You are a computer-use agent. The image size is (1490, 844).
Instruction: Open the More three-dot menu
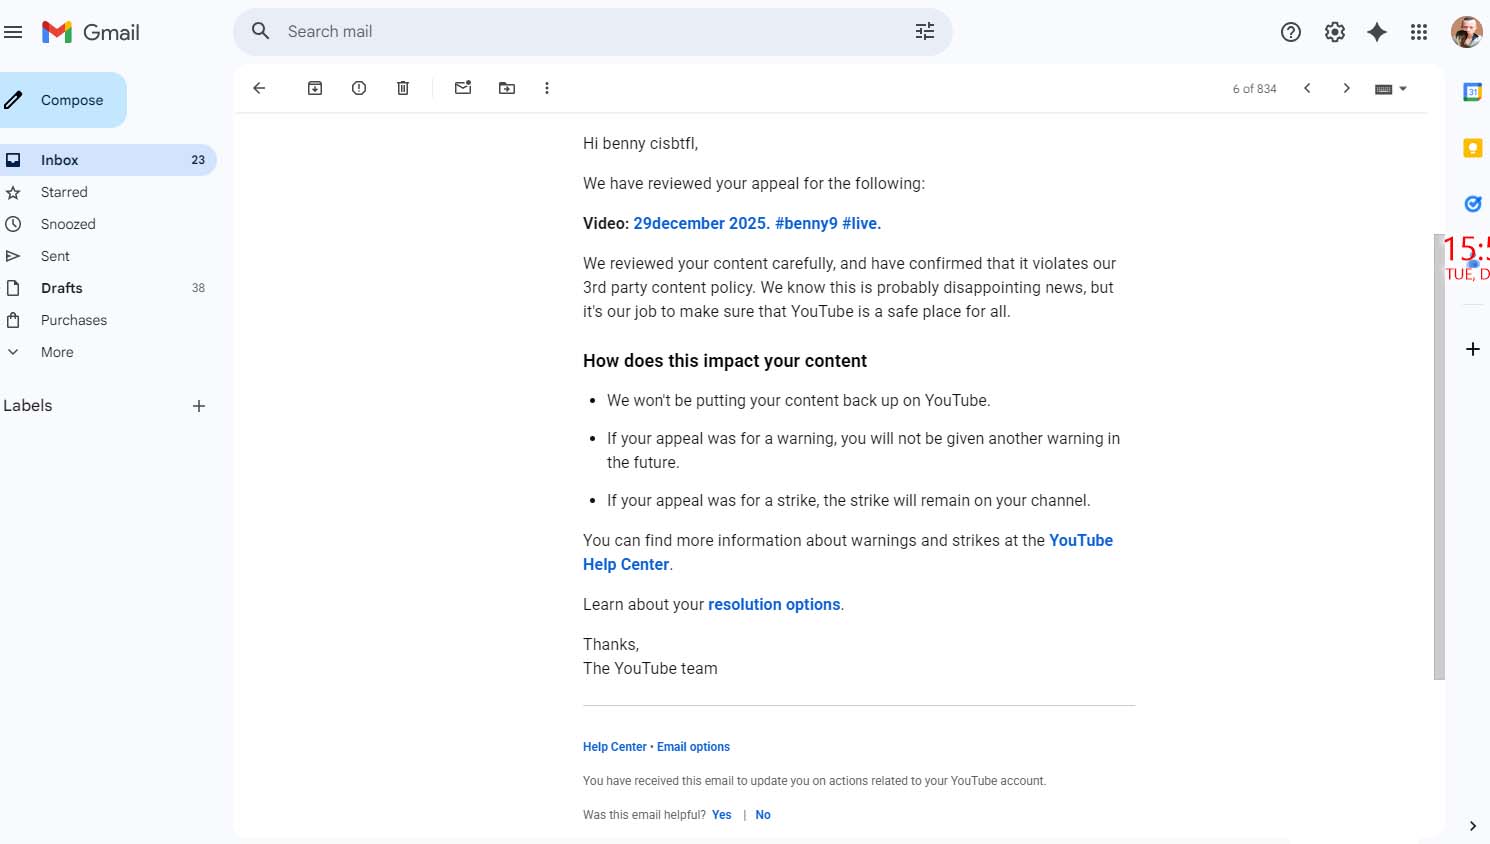[547, 88]
